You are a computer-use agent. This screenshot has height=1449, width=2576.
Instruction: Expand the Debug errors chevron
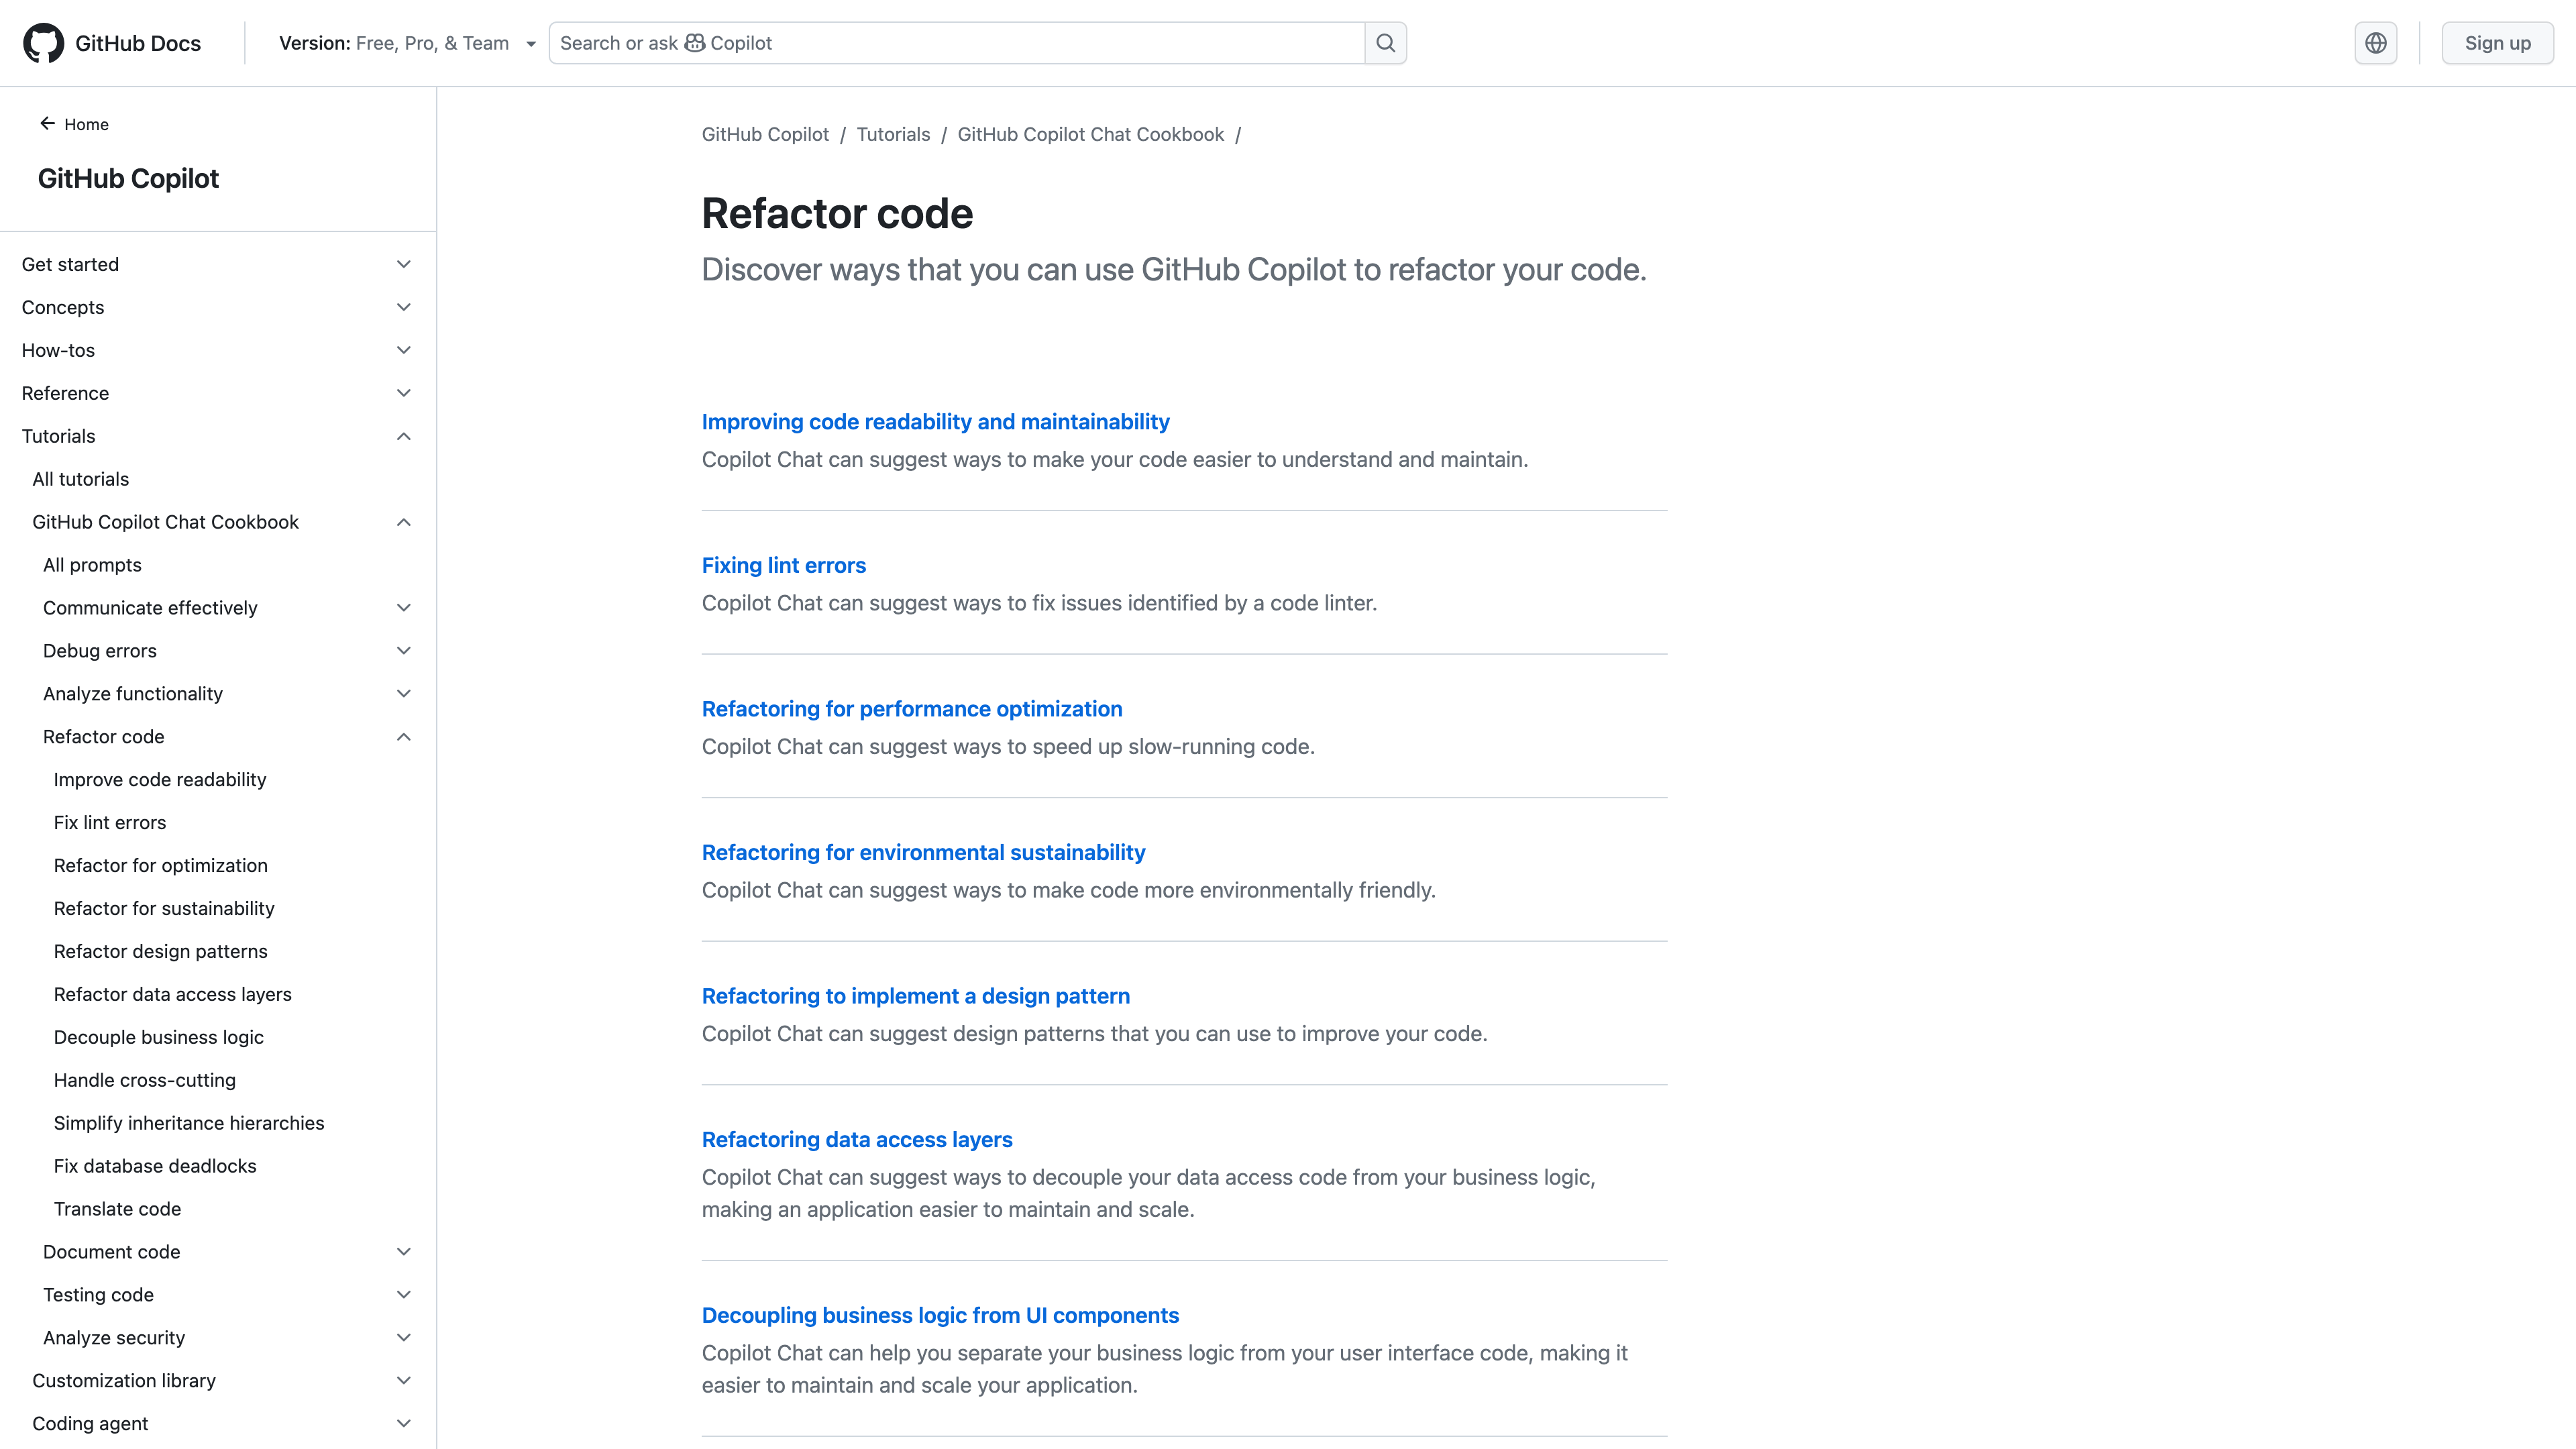pos(403,651)
